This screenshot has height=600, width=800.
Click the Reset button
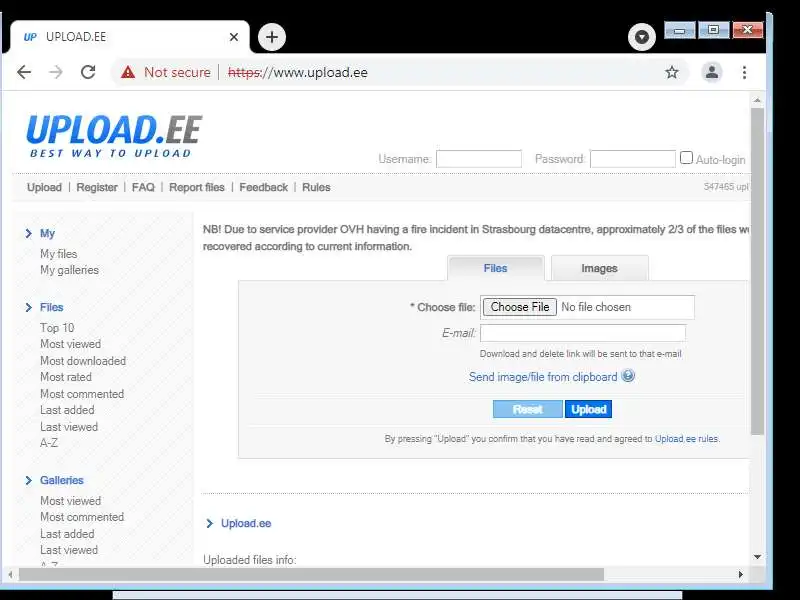tap(528, 409)
